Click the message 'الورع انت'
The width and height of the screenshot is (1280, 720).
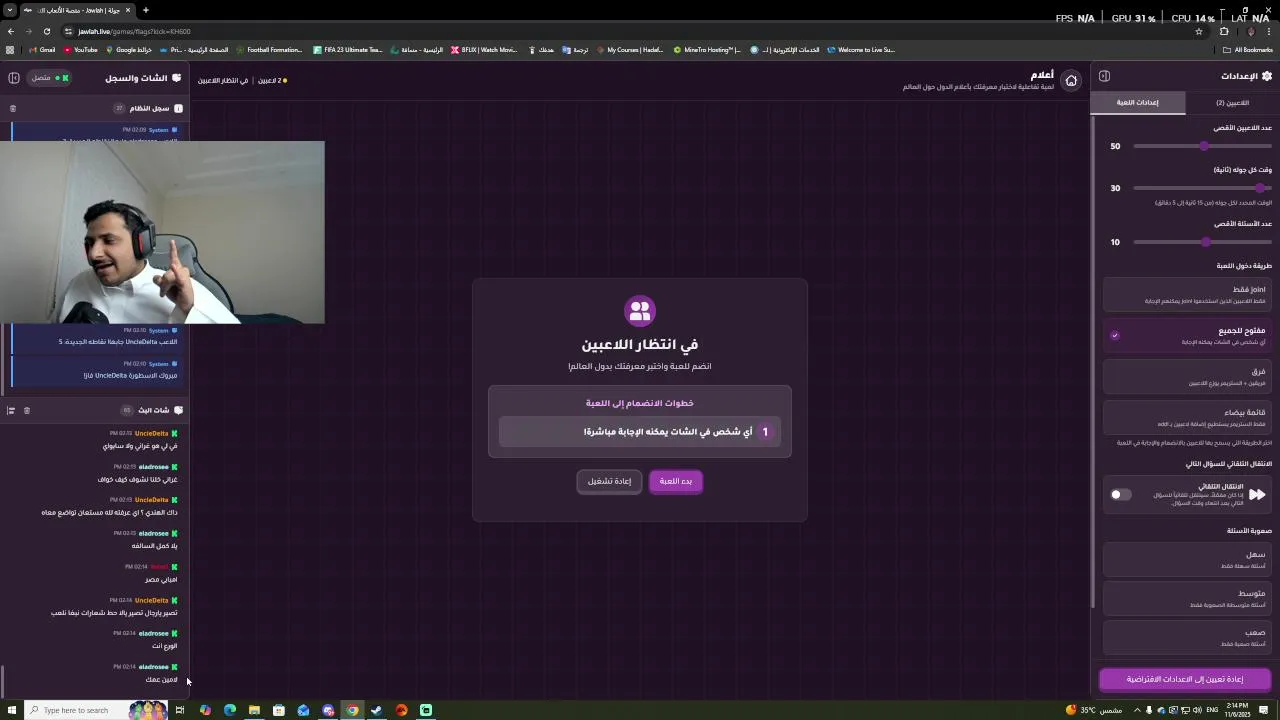click(164, 646)
